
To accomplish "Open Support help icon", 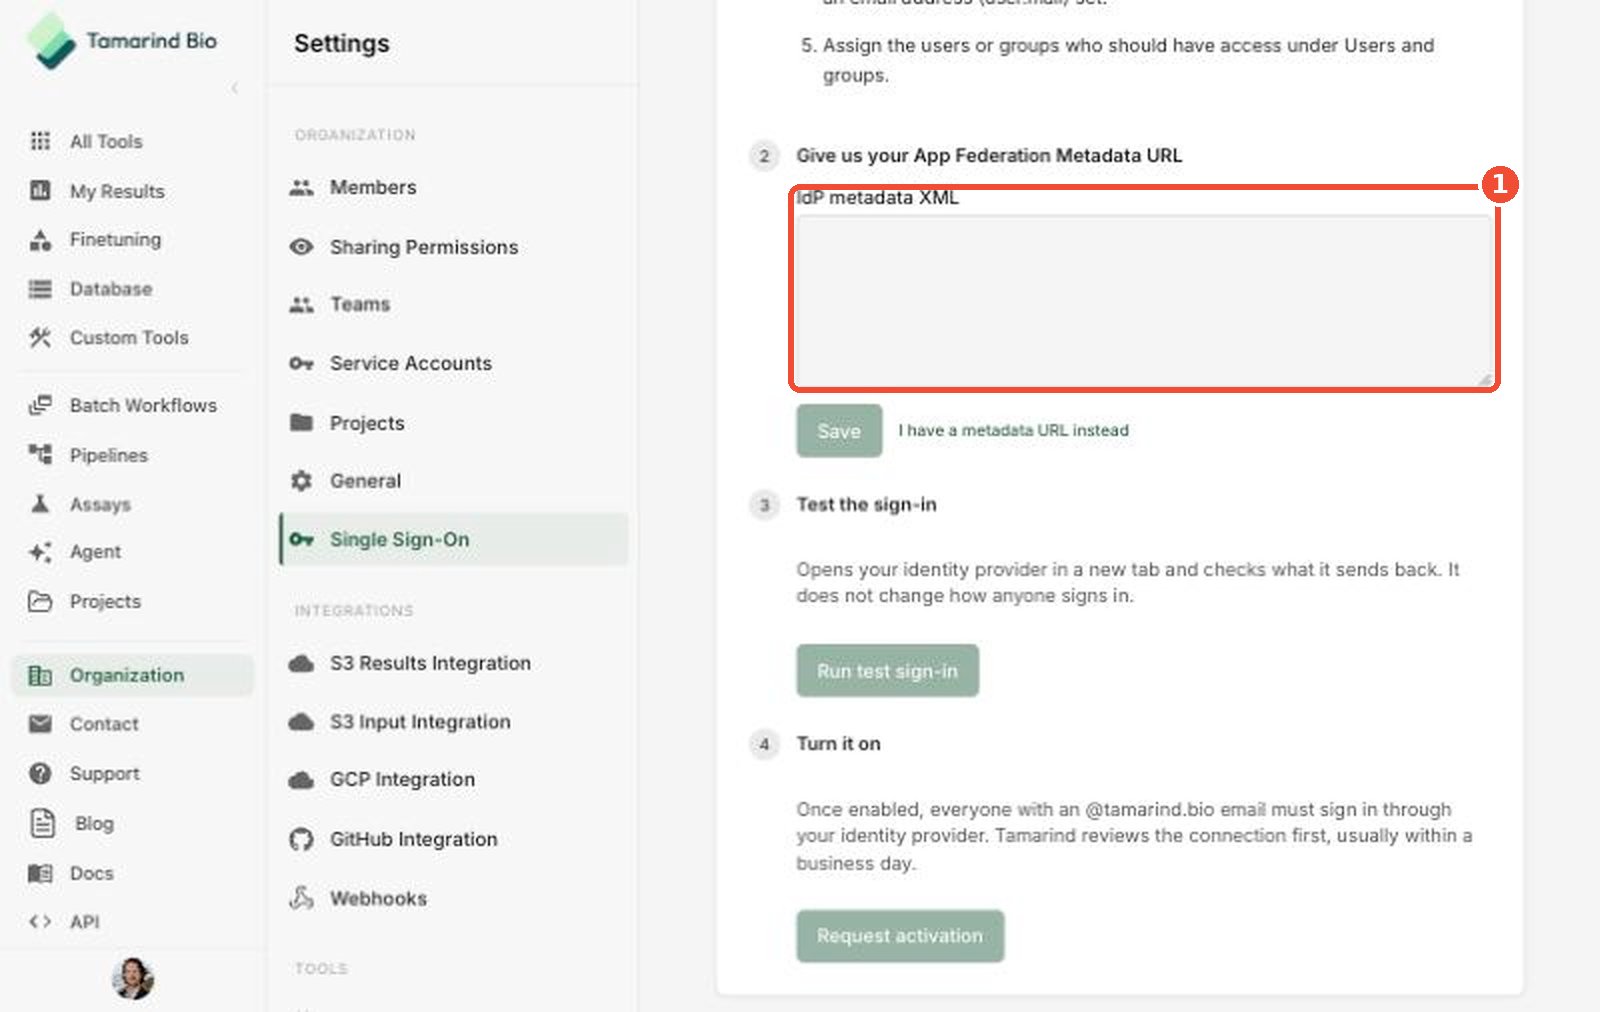I will 40,773.
